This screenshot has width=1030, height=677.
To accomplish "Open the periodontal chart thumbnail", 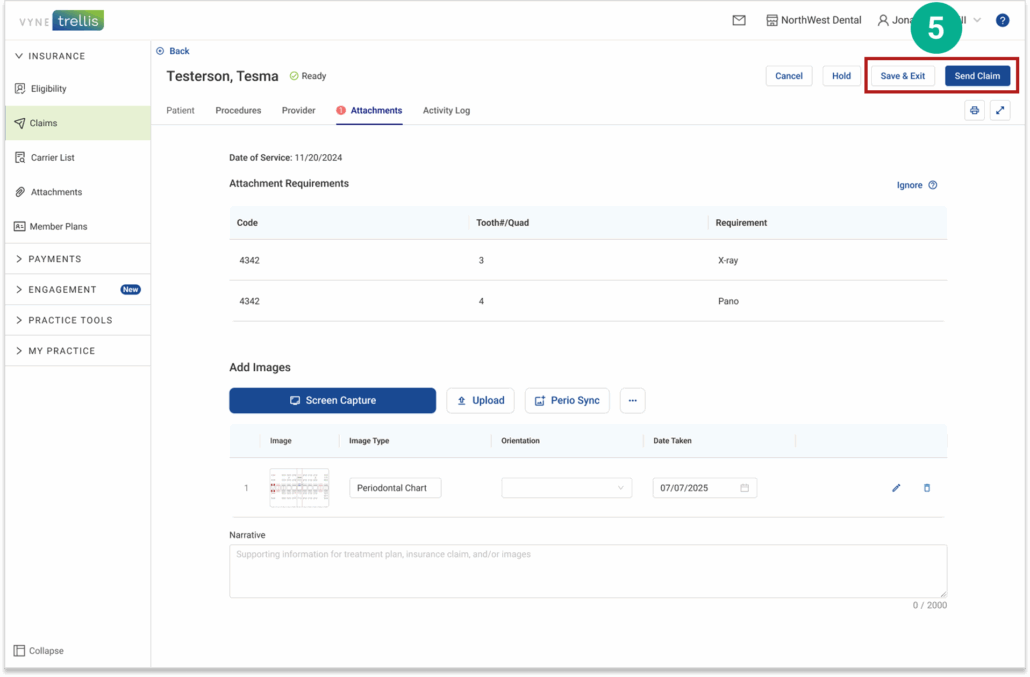I will pyautogui.click(x=299, y=488).
